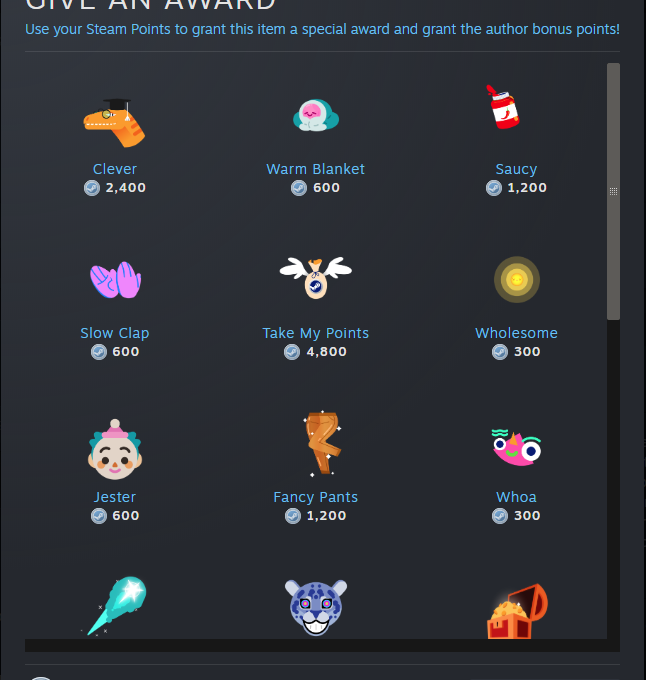Viewport: 646px width, 680px height.
Task: Pick the Saucy hot sauce bottle icon
Action: [503, 107]
